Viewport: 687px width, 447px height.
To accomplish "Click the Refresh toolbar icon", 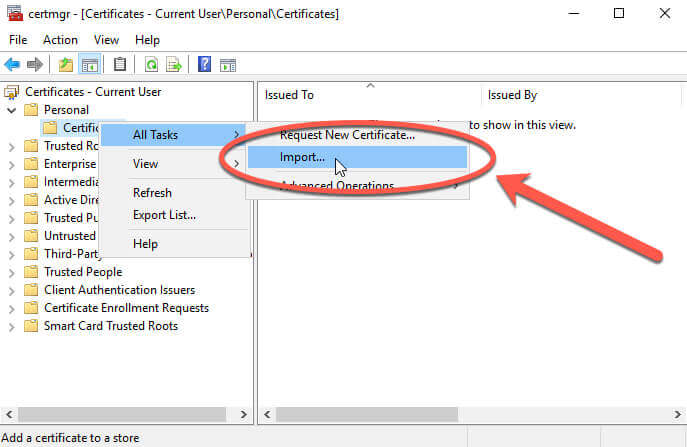I will 152,65.
